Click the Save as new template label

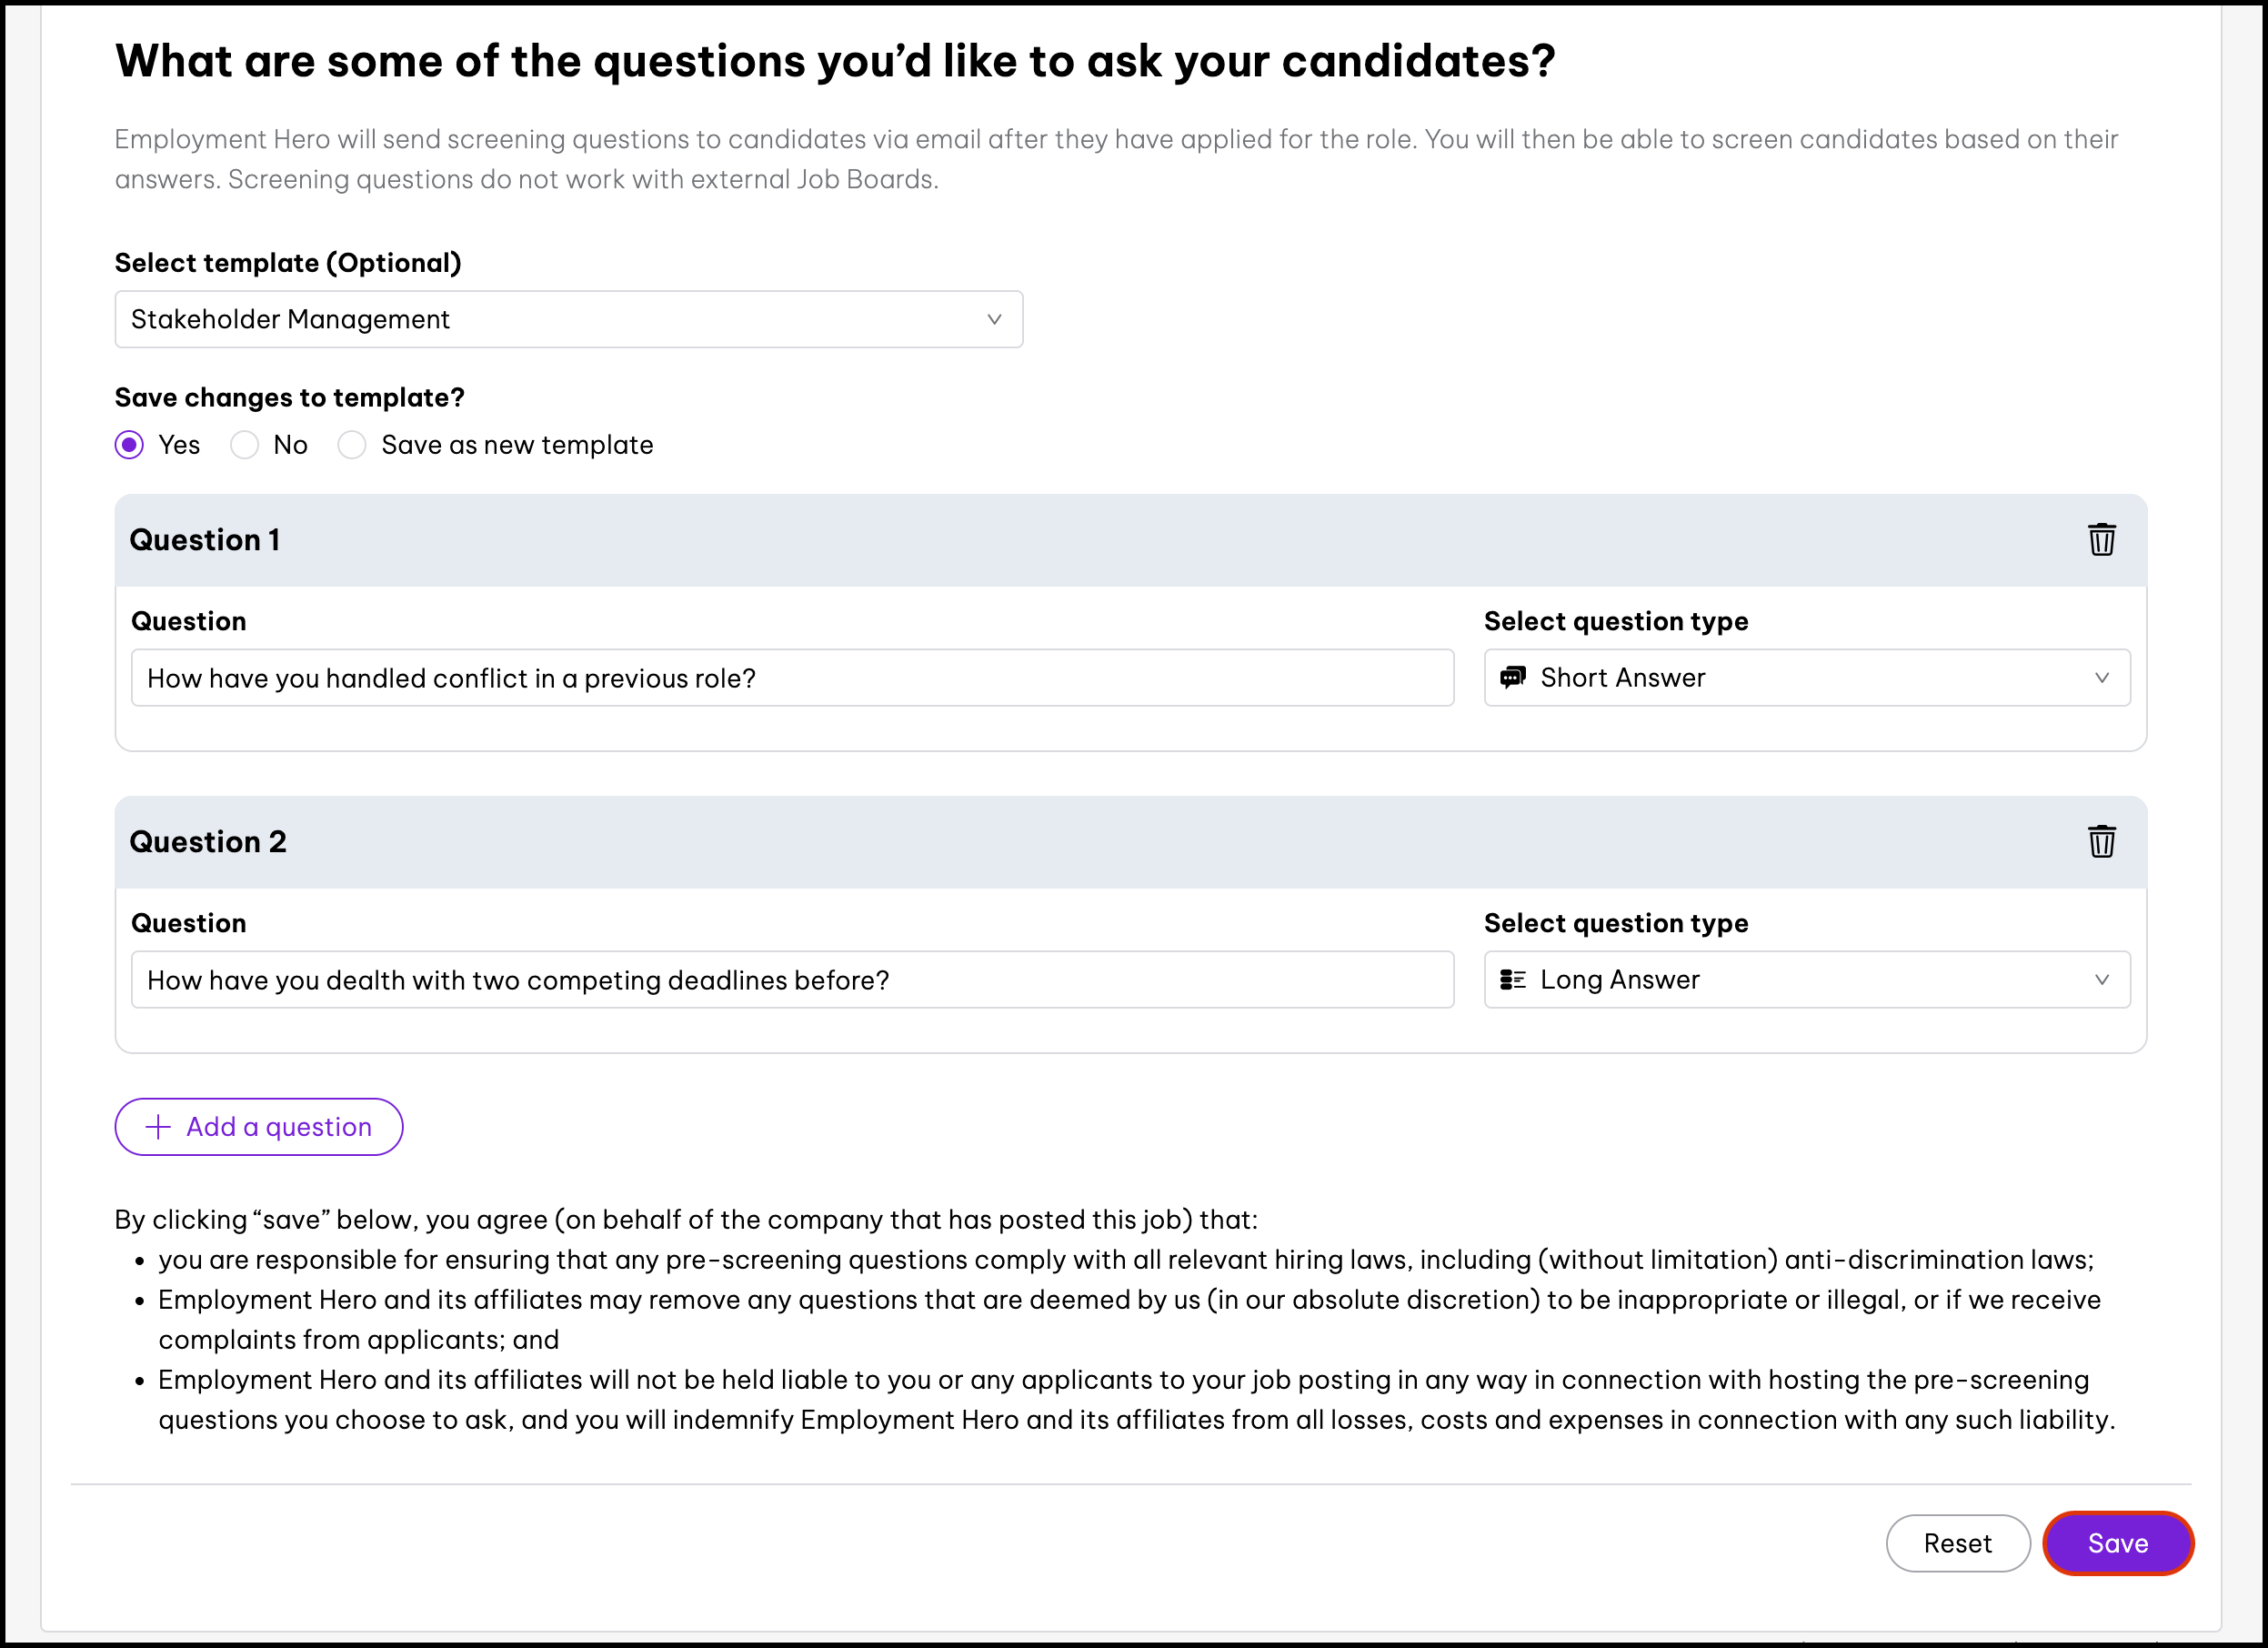point(517,445)
